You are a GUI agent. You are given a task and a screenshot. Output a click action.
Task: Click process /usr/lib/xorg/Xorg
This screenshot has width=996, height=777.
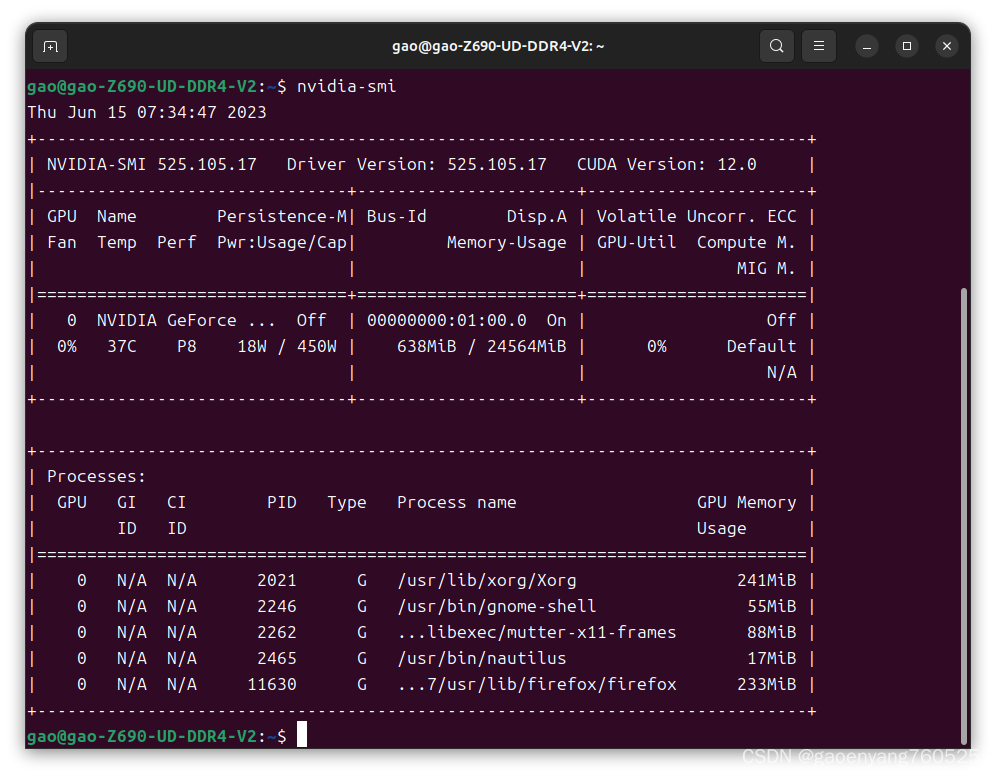pyautogui.click(x=487, y=581)
